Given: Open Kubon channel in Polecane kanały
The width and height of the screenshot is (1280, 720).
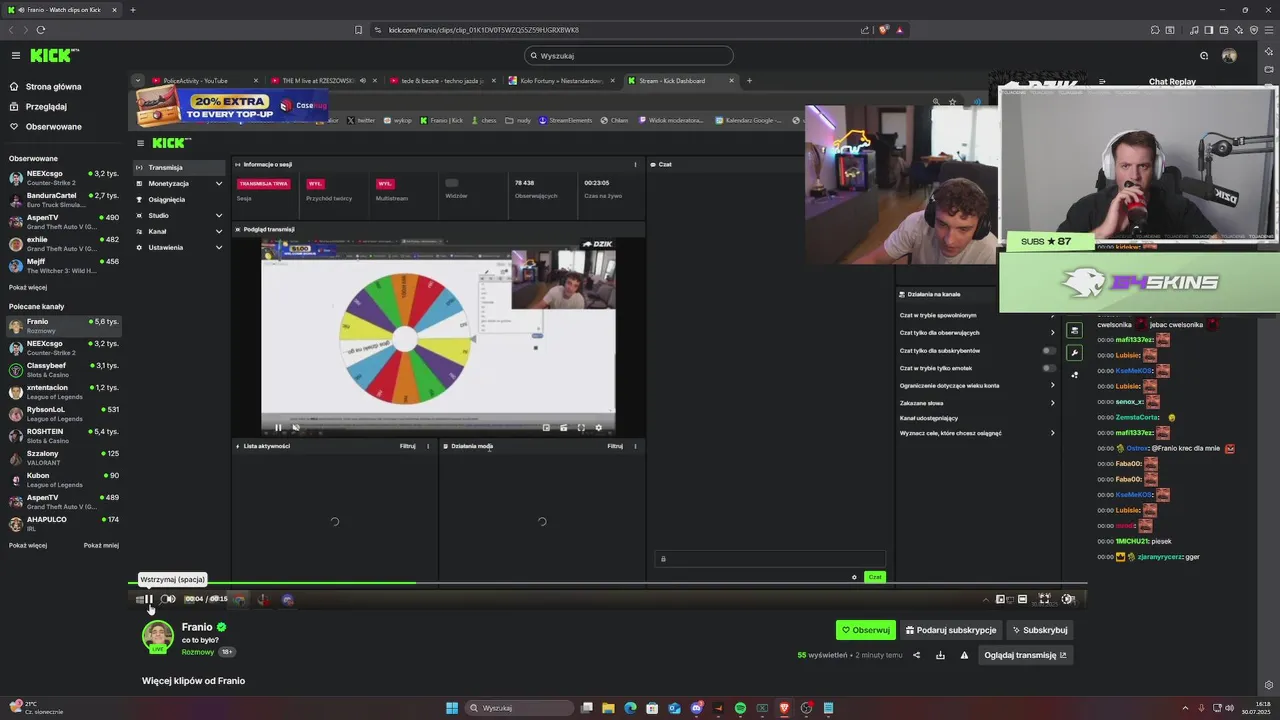Looking at the screenshot, I should [64, 480].
